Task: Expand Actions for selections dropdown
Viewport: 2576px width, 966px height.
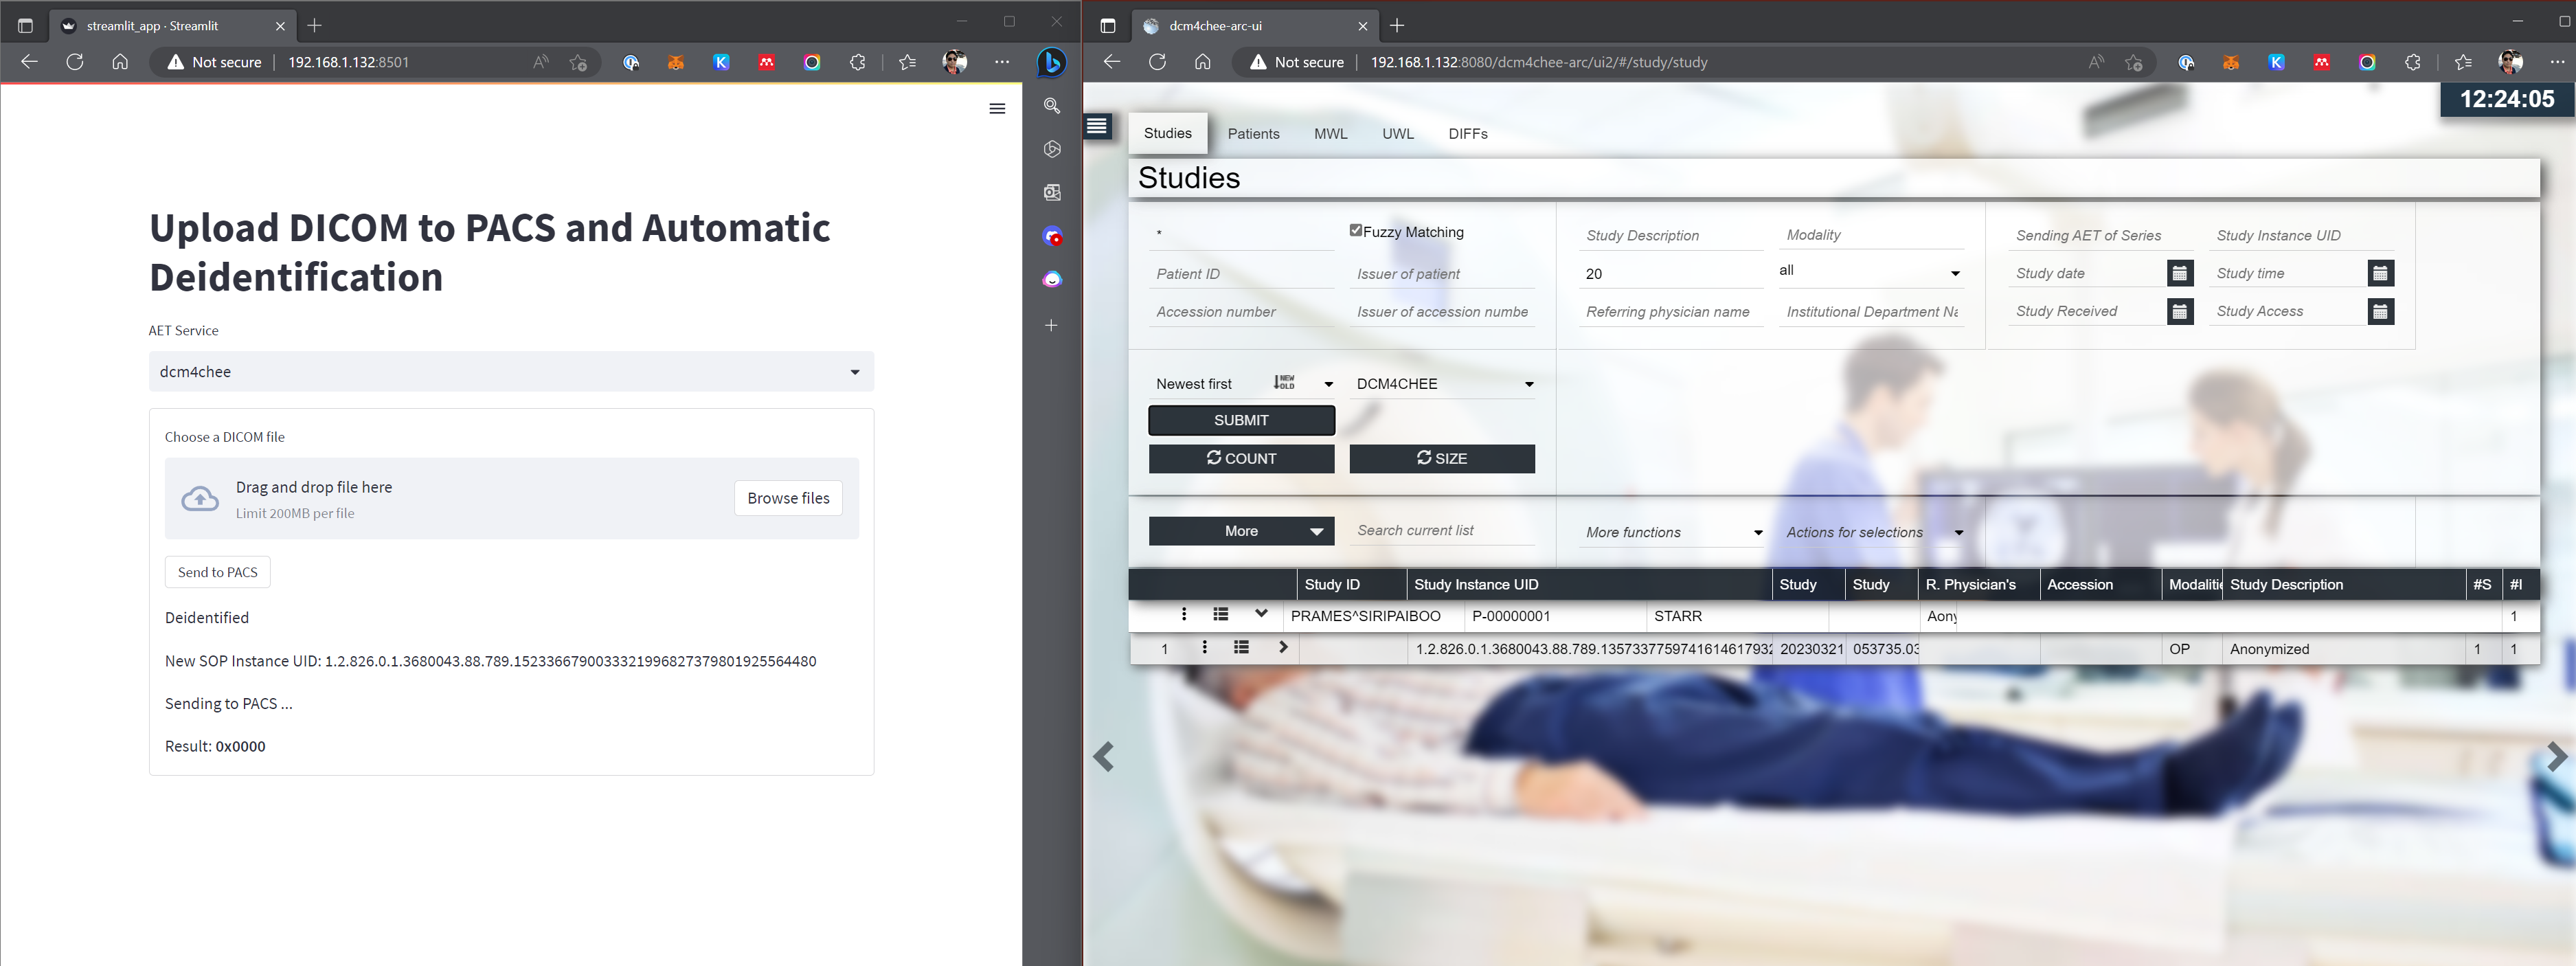Action: coord(1873,533)
